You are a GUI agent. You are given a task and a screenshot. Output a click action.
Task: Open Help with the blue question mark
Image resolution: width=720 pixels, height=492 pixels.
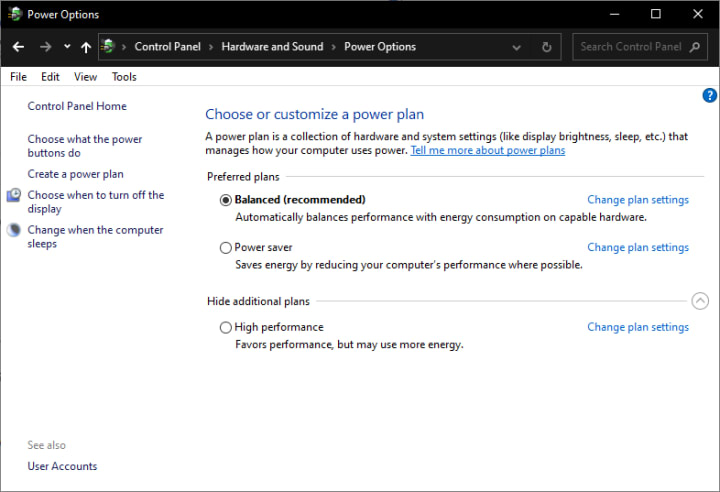tap(710, 95)
